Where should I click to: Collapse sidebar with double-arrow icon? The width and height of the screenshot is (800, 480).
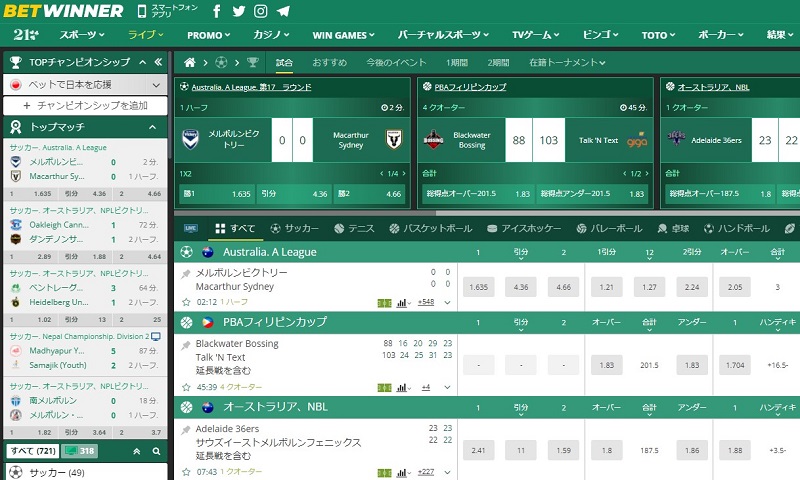pos(158,62)
